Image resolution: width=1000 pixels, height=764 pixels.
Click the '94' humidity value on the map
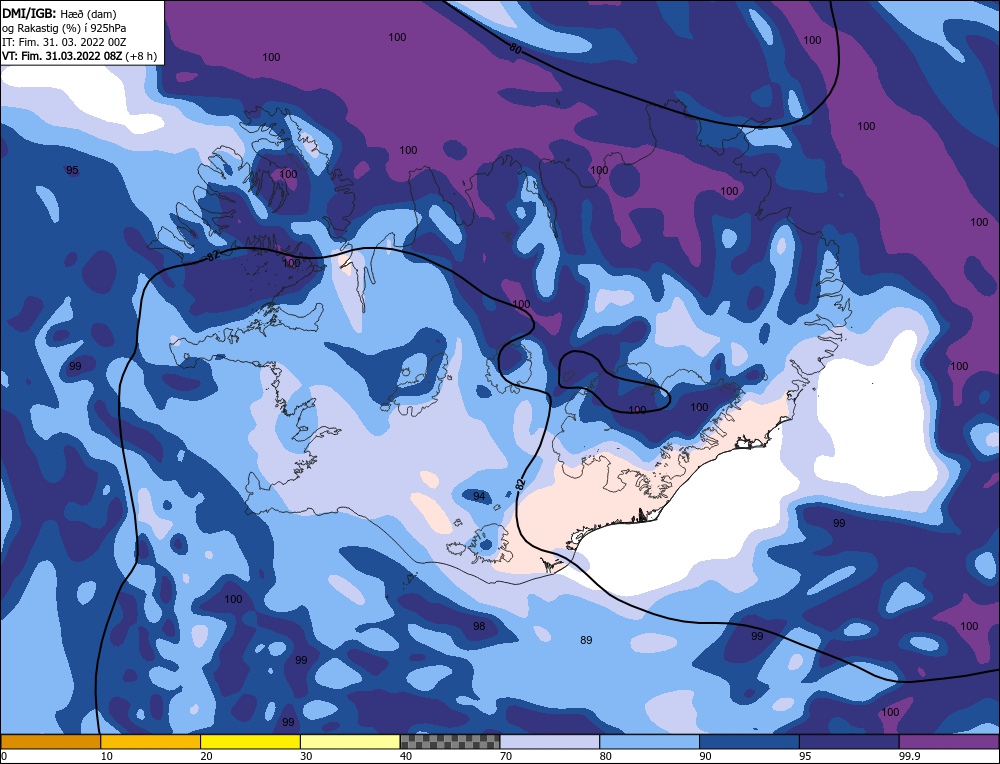click(x=479, y=496)
